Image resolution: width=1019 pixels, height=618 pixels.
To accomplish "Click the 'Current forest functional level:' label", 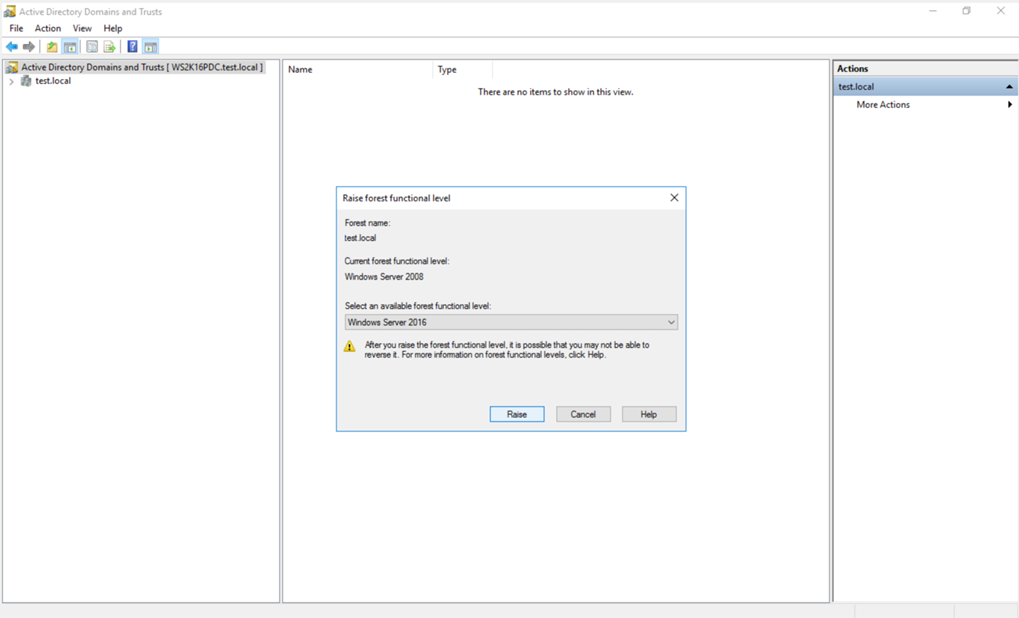I will pos(396,261).
